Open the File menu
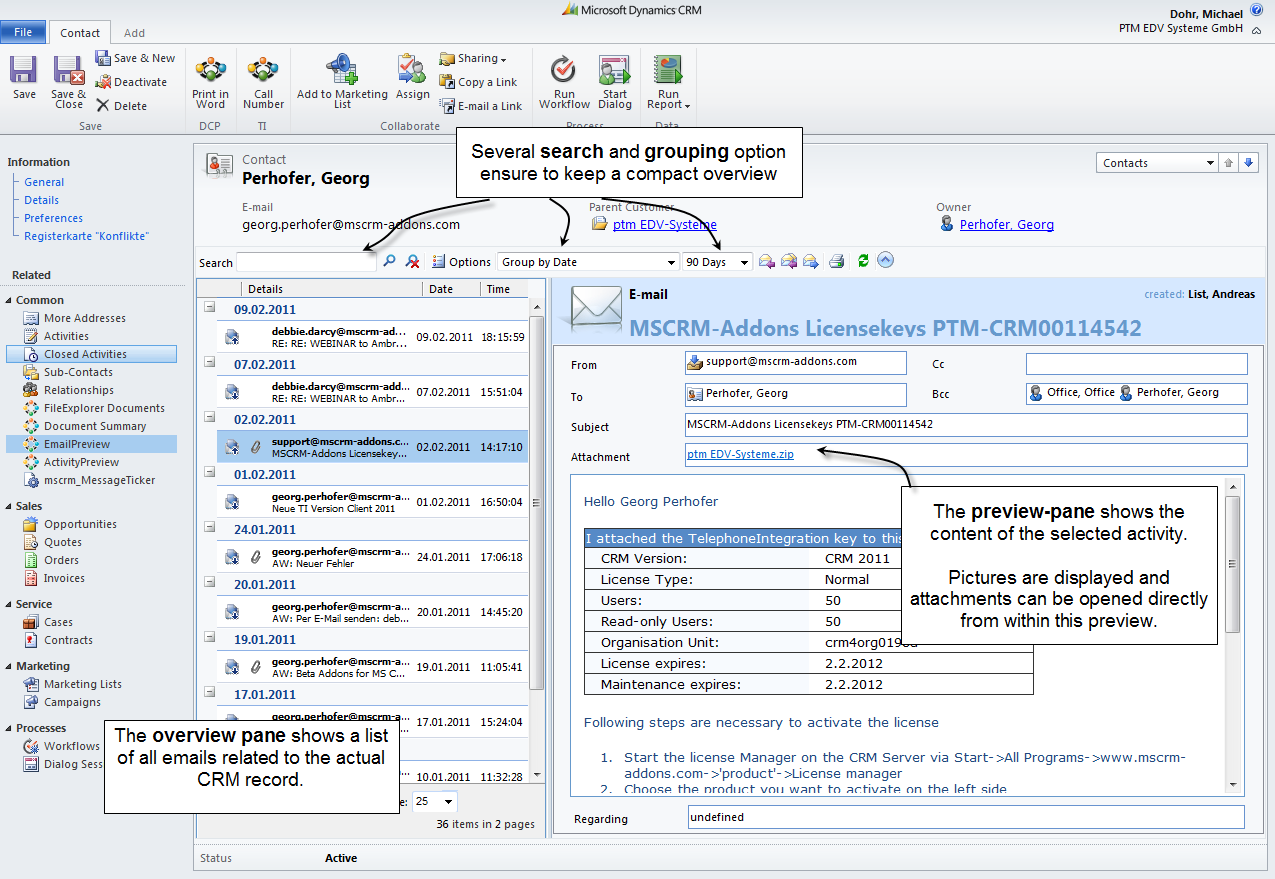 click(23, 32)
